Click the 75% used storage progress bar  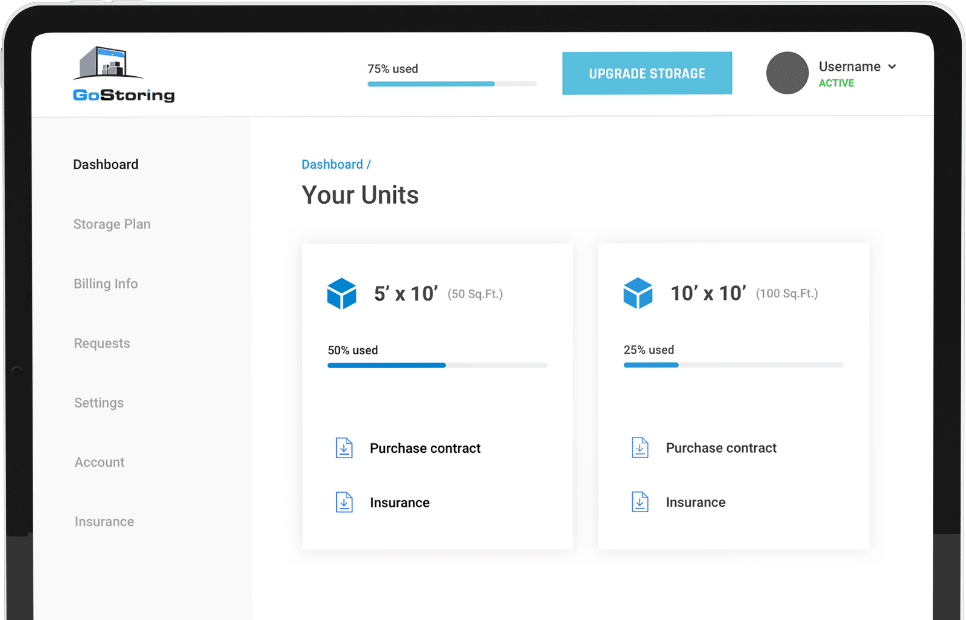click(x=452, y=84)
